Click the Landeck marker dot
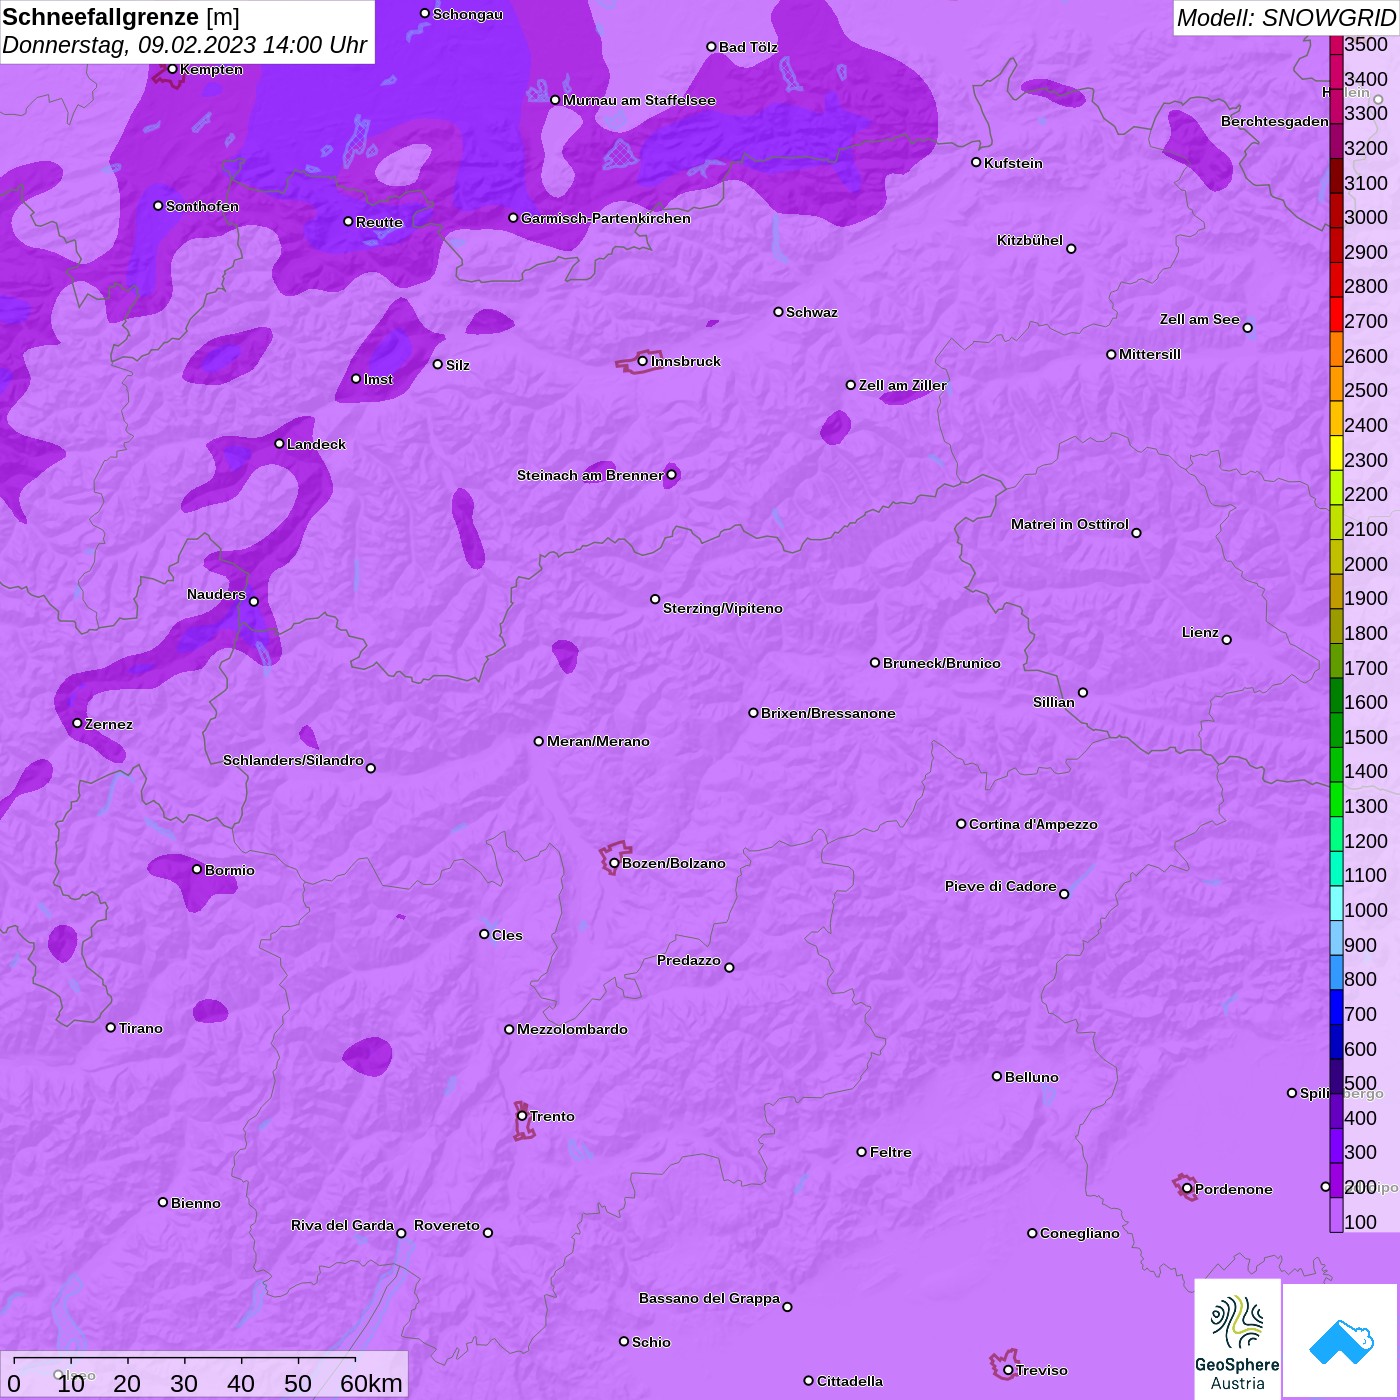The image size is (1400, 1400). (x=279, y=443)
